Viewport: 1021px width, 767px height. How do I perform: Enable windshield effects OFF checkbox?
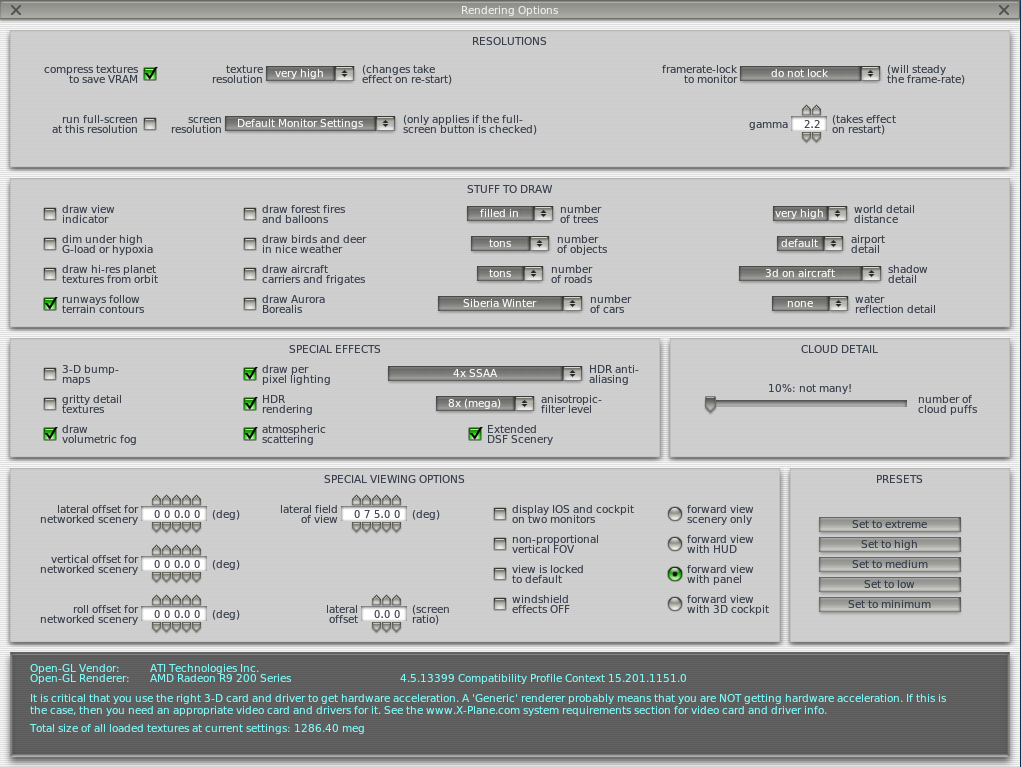coord(500,604)
